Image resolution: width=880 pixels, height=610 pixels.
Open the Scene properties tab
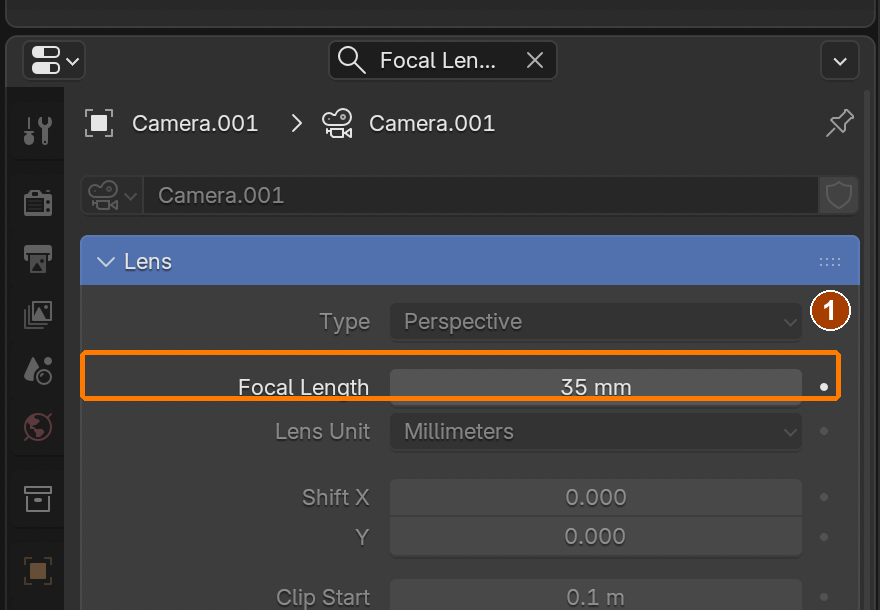click(38, 370)
